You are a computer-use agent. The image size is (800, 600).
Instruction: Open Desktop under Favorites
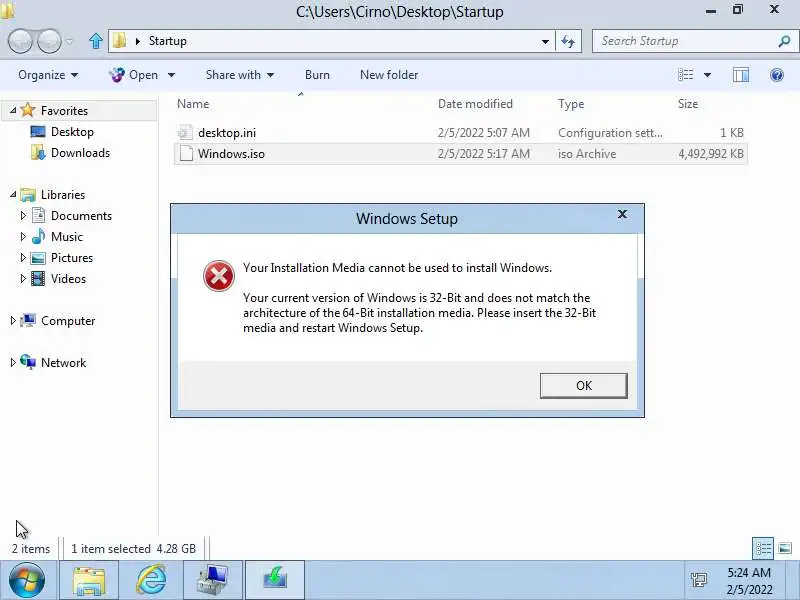[x=72, y=132]
